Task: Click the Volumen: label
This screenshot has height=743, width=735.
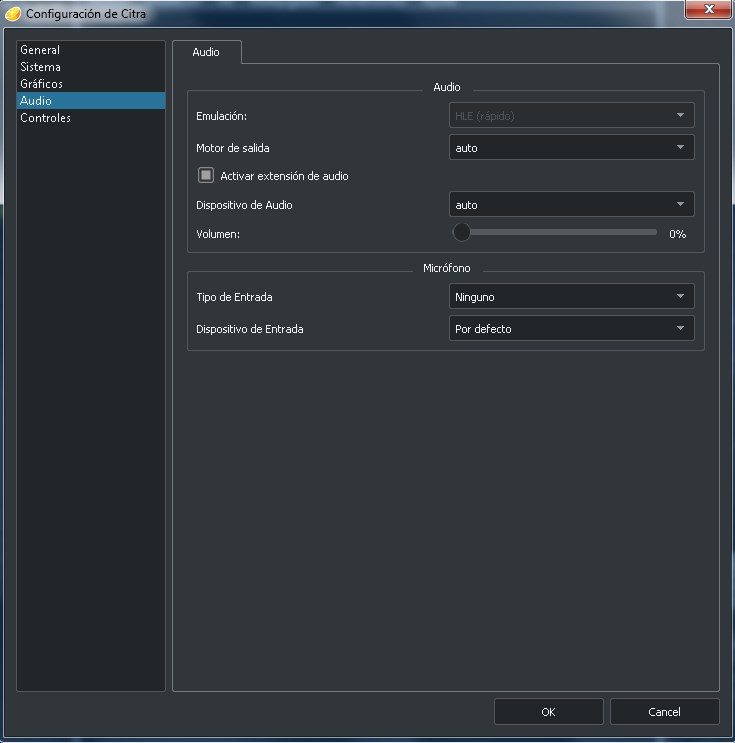Action: click(218, 234)
